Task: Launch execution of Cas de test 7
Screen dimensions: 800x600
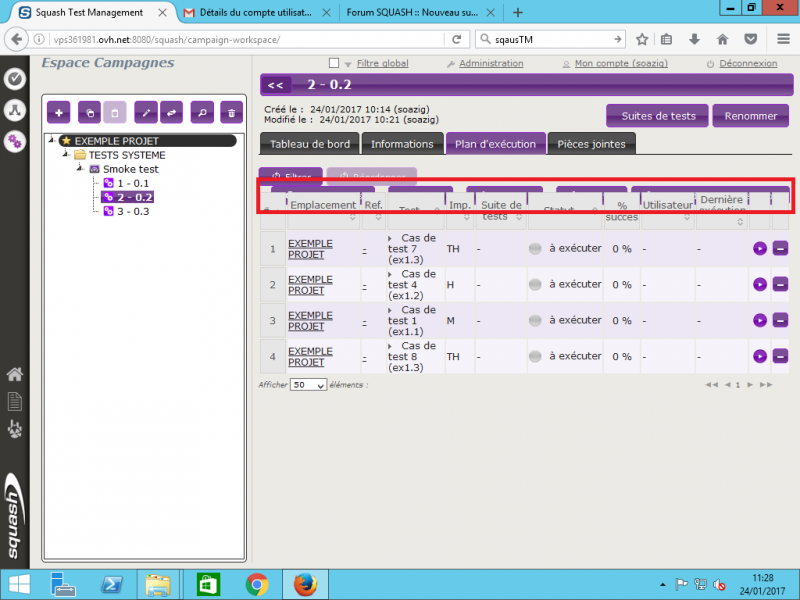Action: click(760, 248)
